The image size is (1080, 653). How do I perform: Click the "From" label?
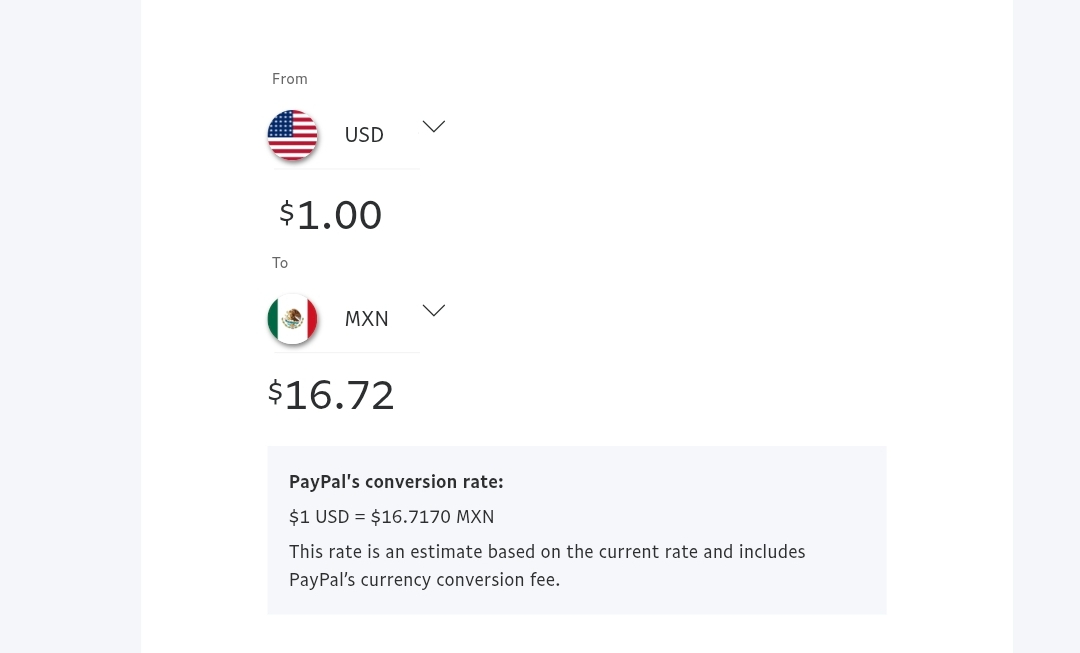click(290, 79)
